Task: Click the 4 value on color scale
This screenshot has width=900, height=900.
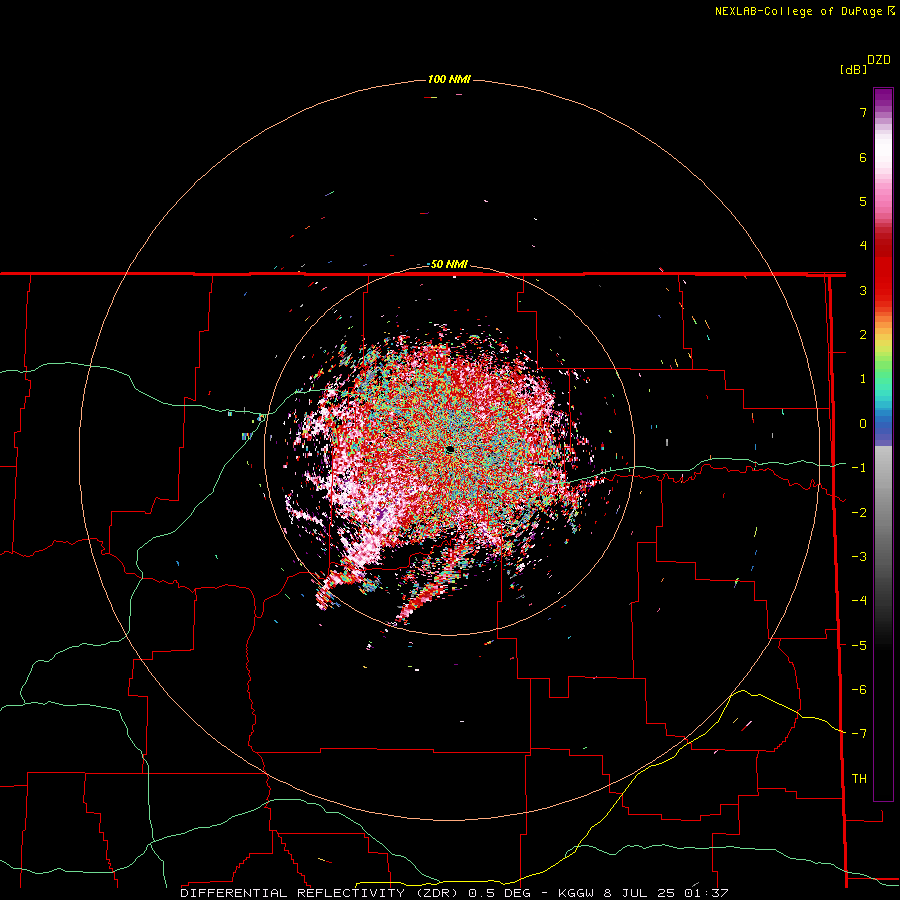Action: click(x=863, y=246)
